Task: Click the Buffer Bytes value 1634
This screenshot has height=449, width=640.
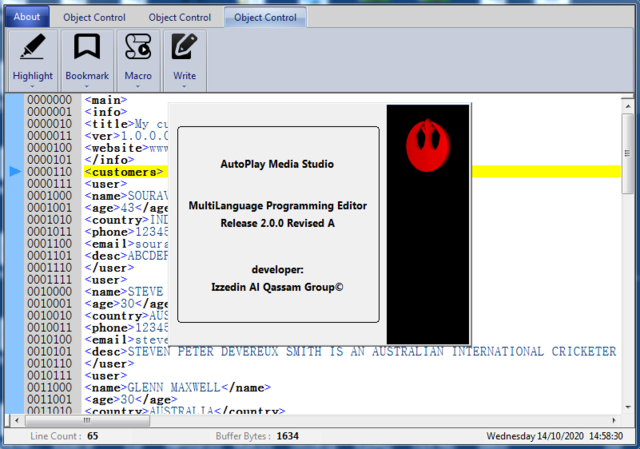Action: 287,436
